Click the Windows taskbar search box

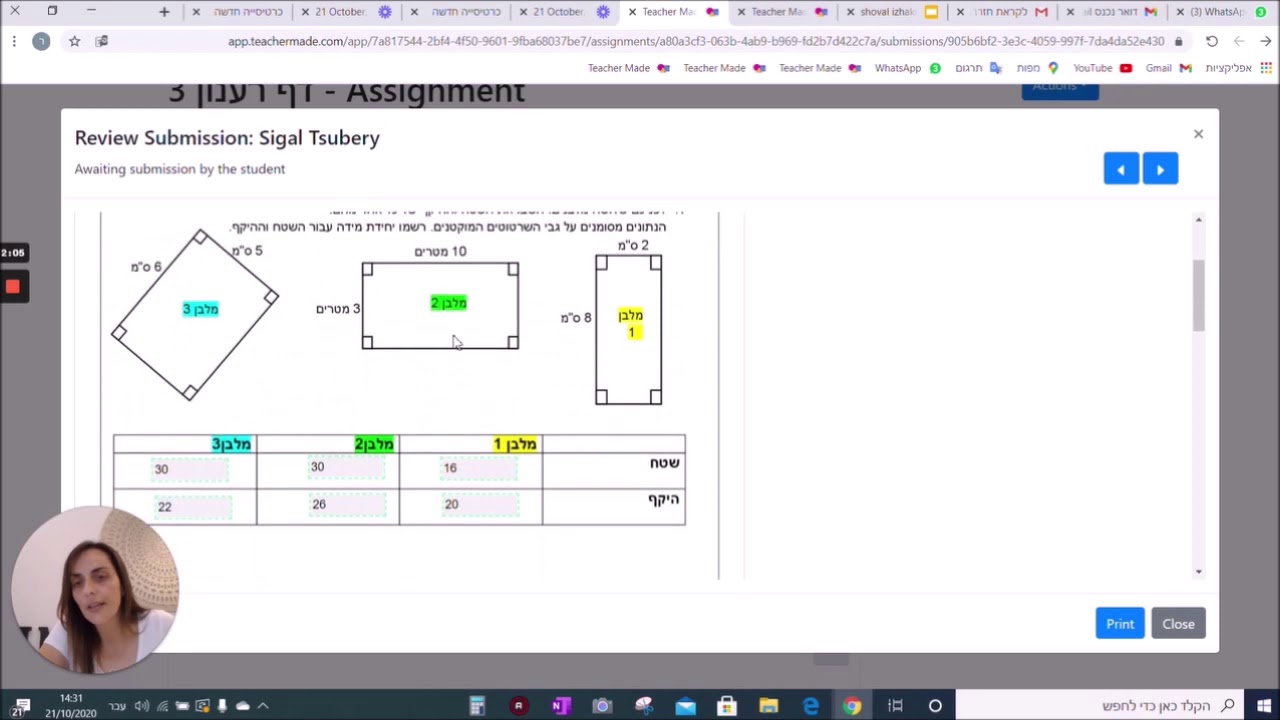[x=1102, y=706]
